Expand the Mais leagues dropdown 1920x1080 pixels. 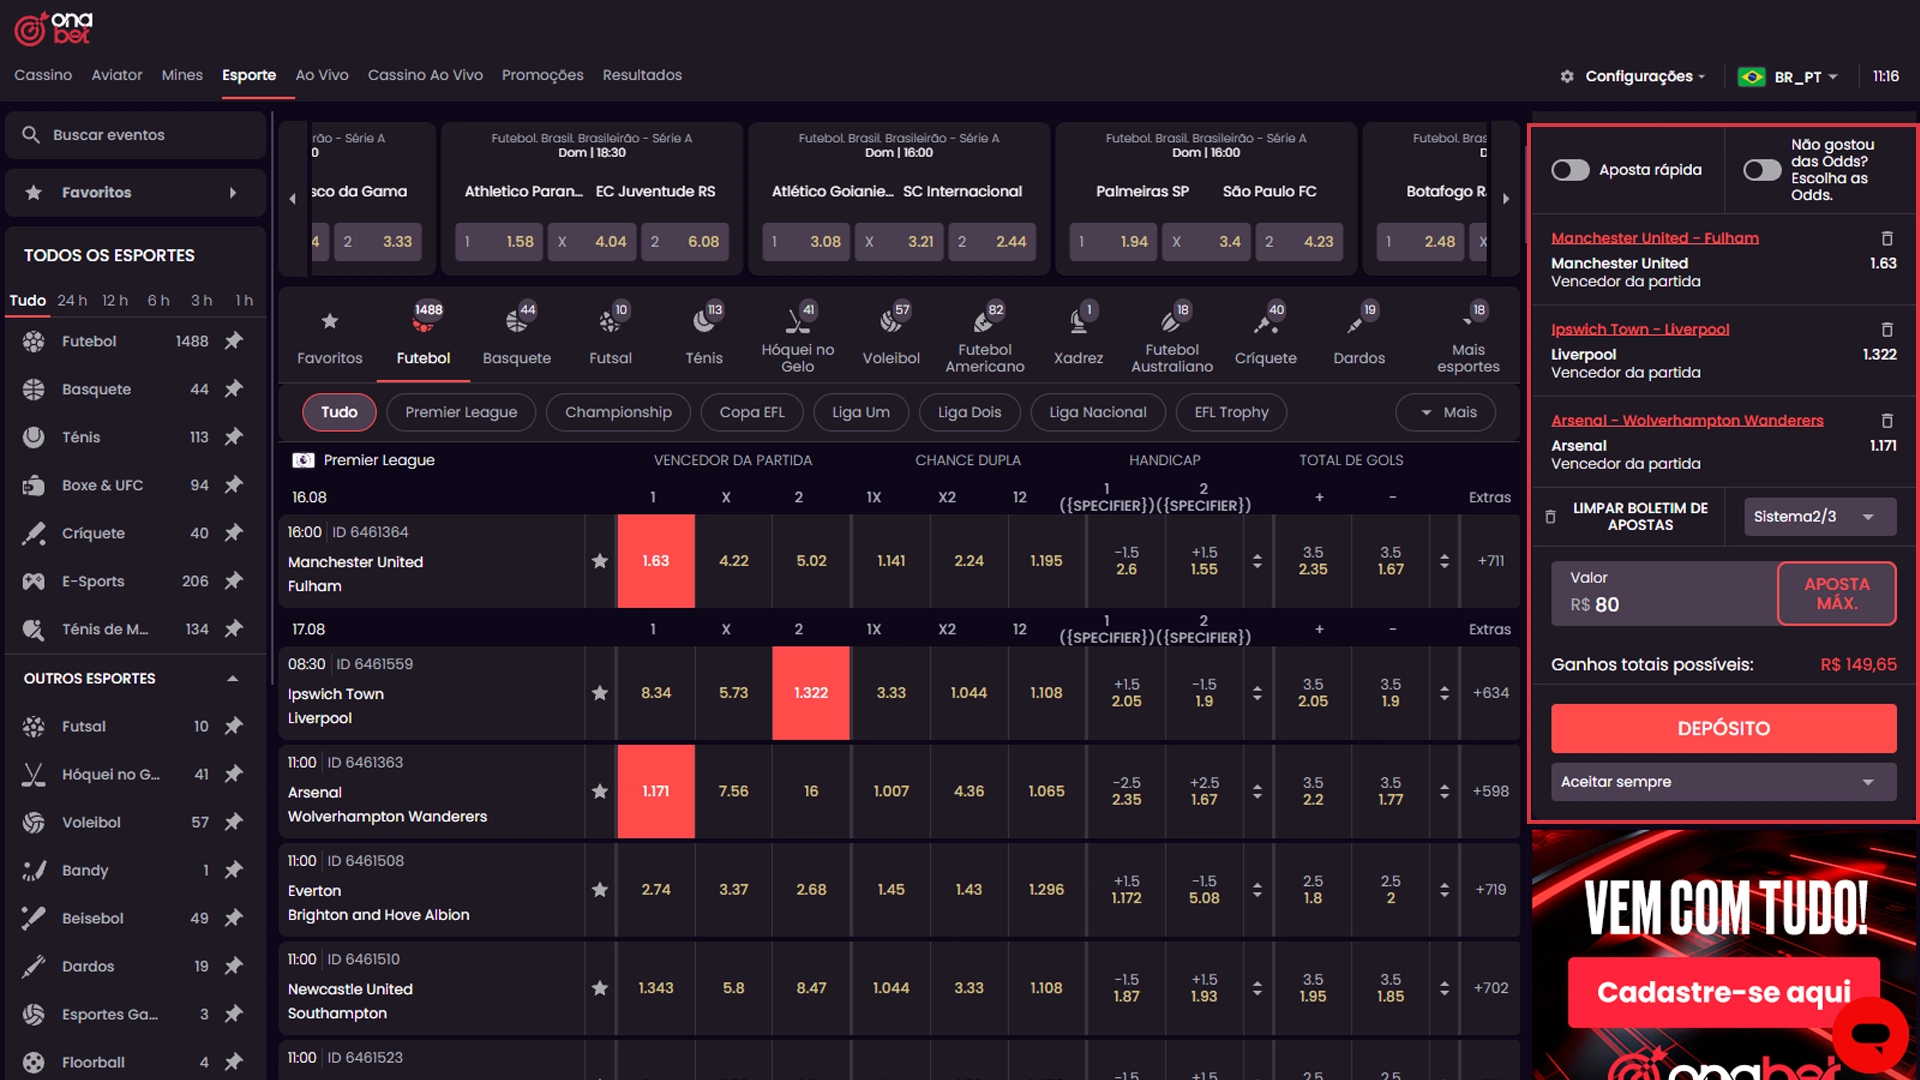click(1445, 412)
